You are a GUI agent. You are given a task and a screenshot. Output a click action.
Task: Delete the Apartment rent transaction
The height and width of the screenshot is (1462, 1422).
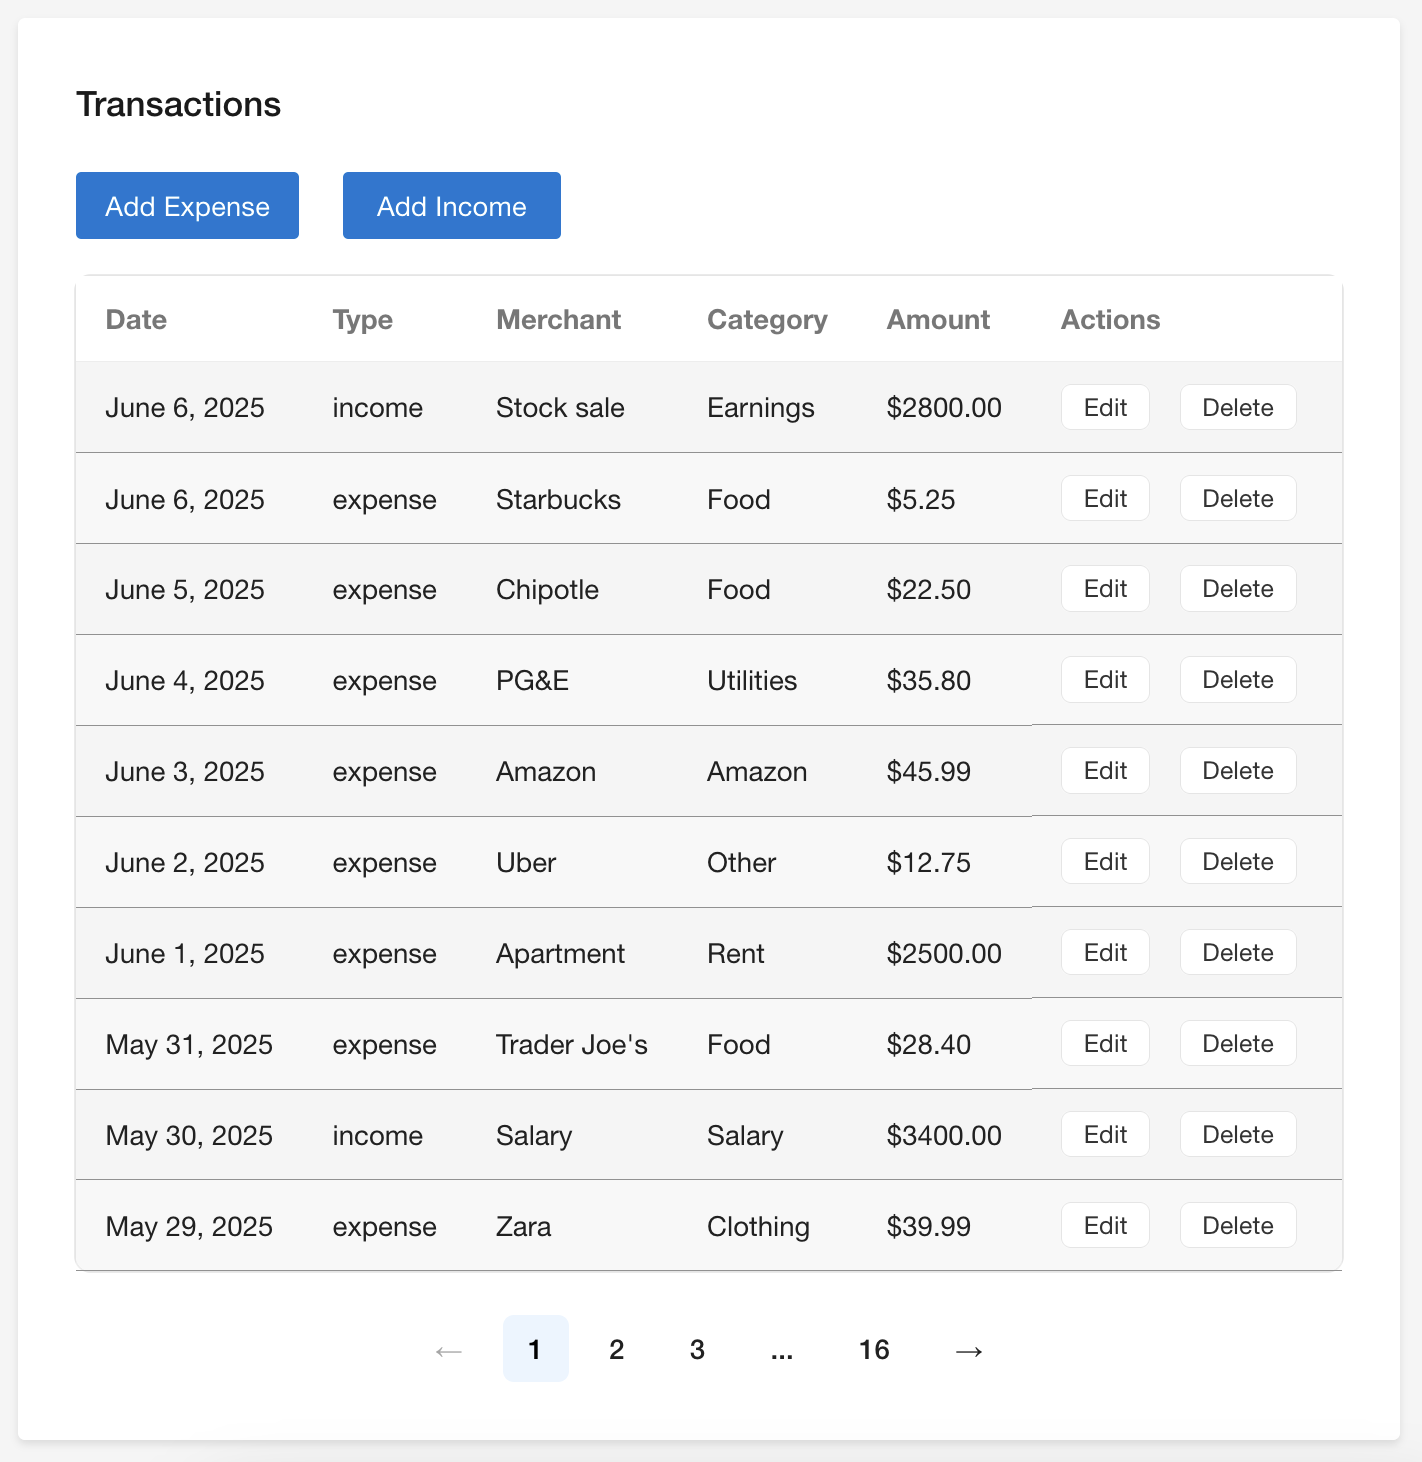pyautogui.click(x=1238, y=953)
